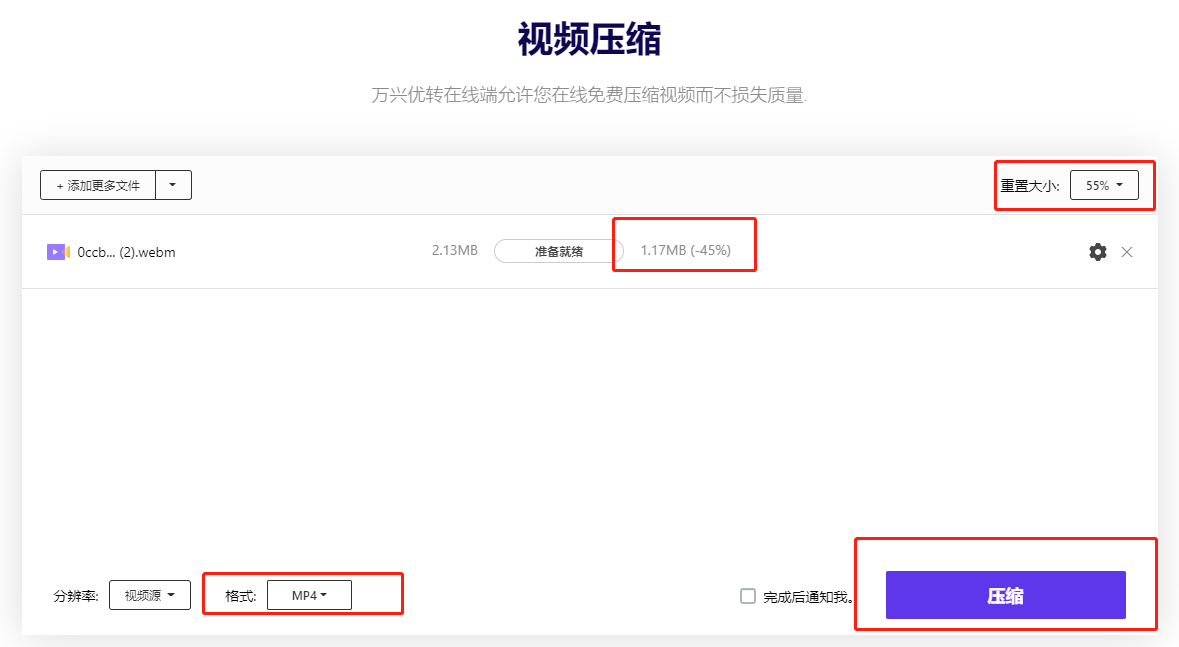Click the 添加更多文件 button
Viewport: 1179px width, 647px height.
[x=98, y=185]
